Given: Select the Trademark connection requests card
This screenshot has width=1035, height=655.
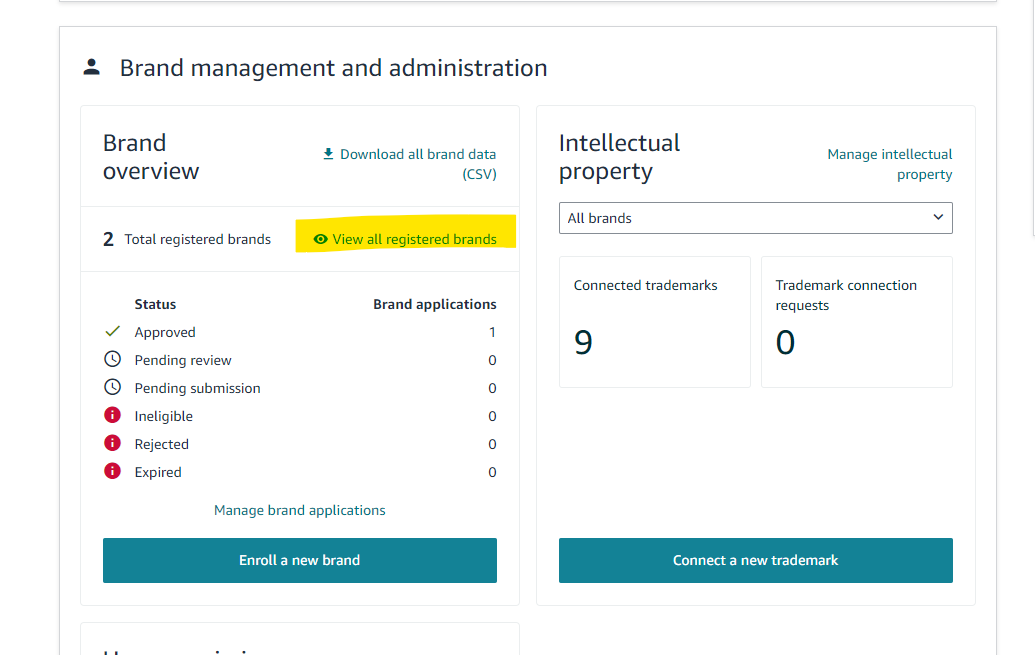Looking at the screenshot, I should click(856, 321).
